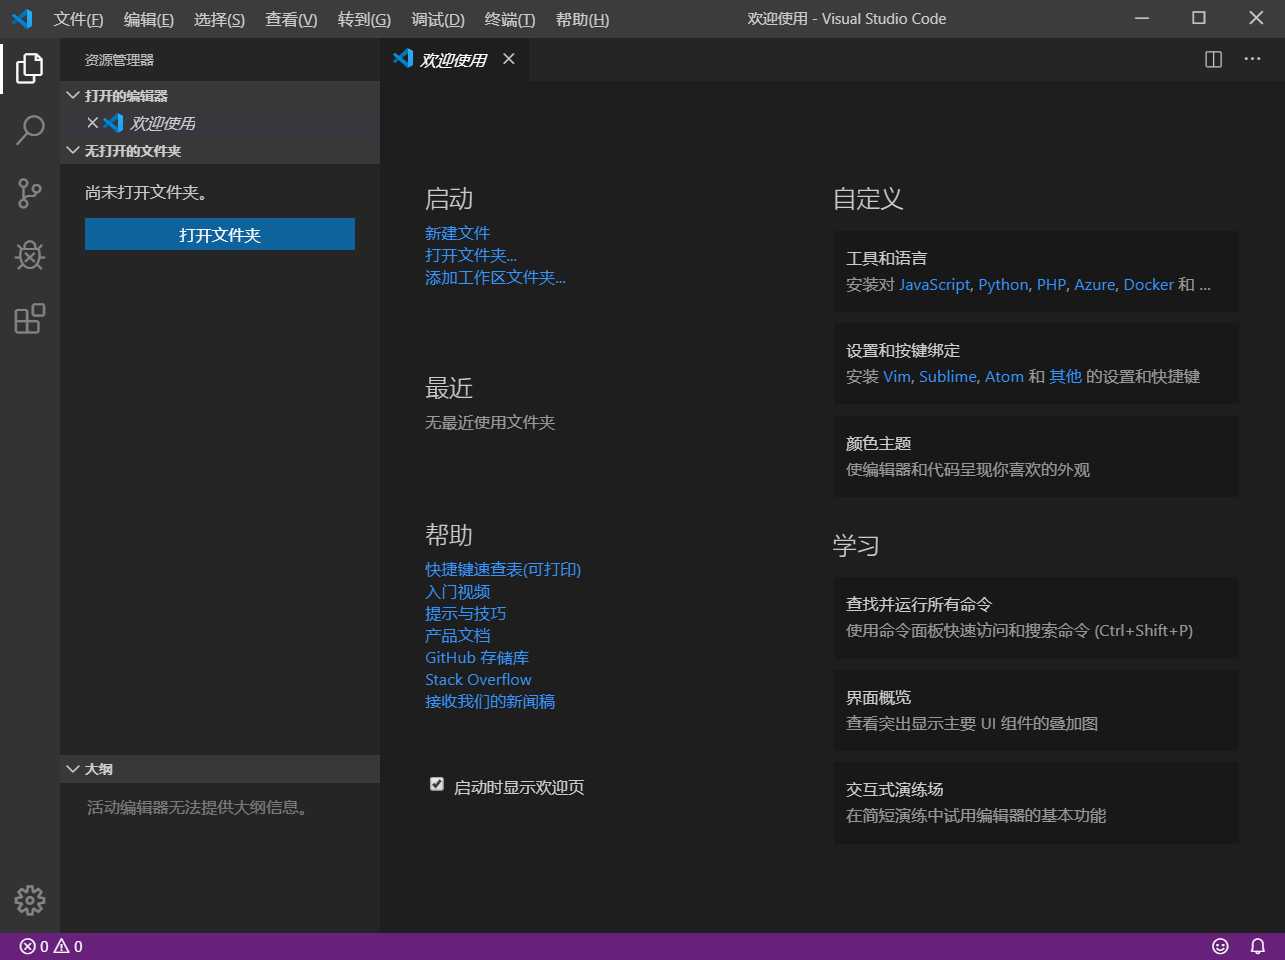Open the 编辑(E) menu
This screenshot has width=1285, height=960.
tap(148, 19)
